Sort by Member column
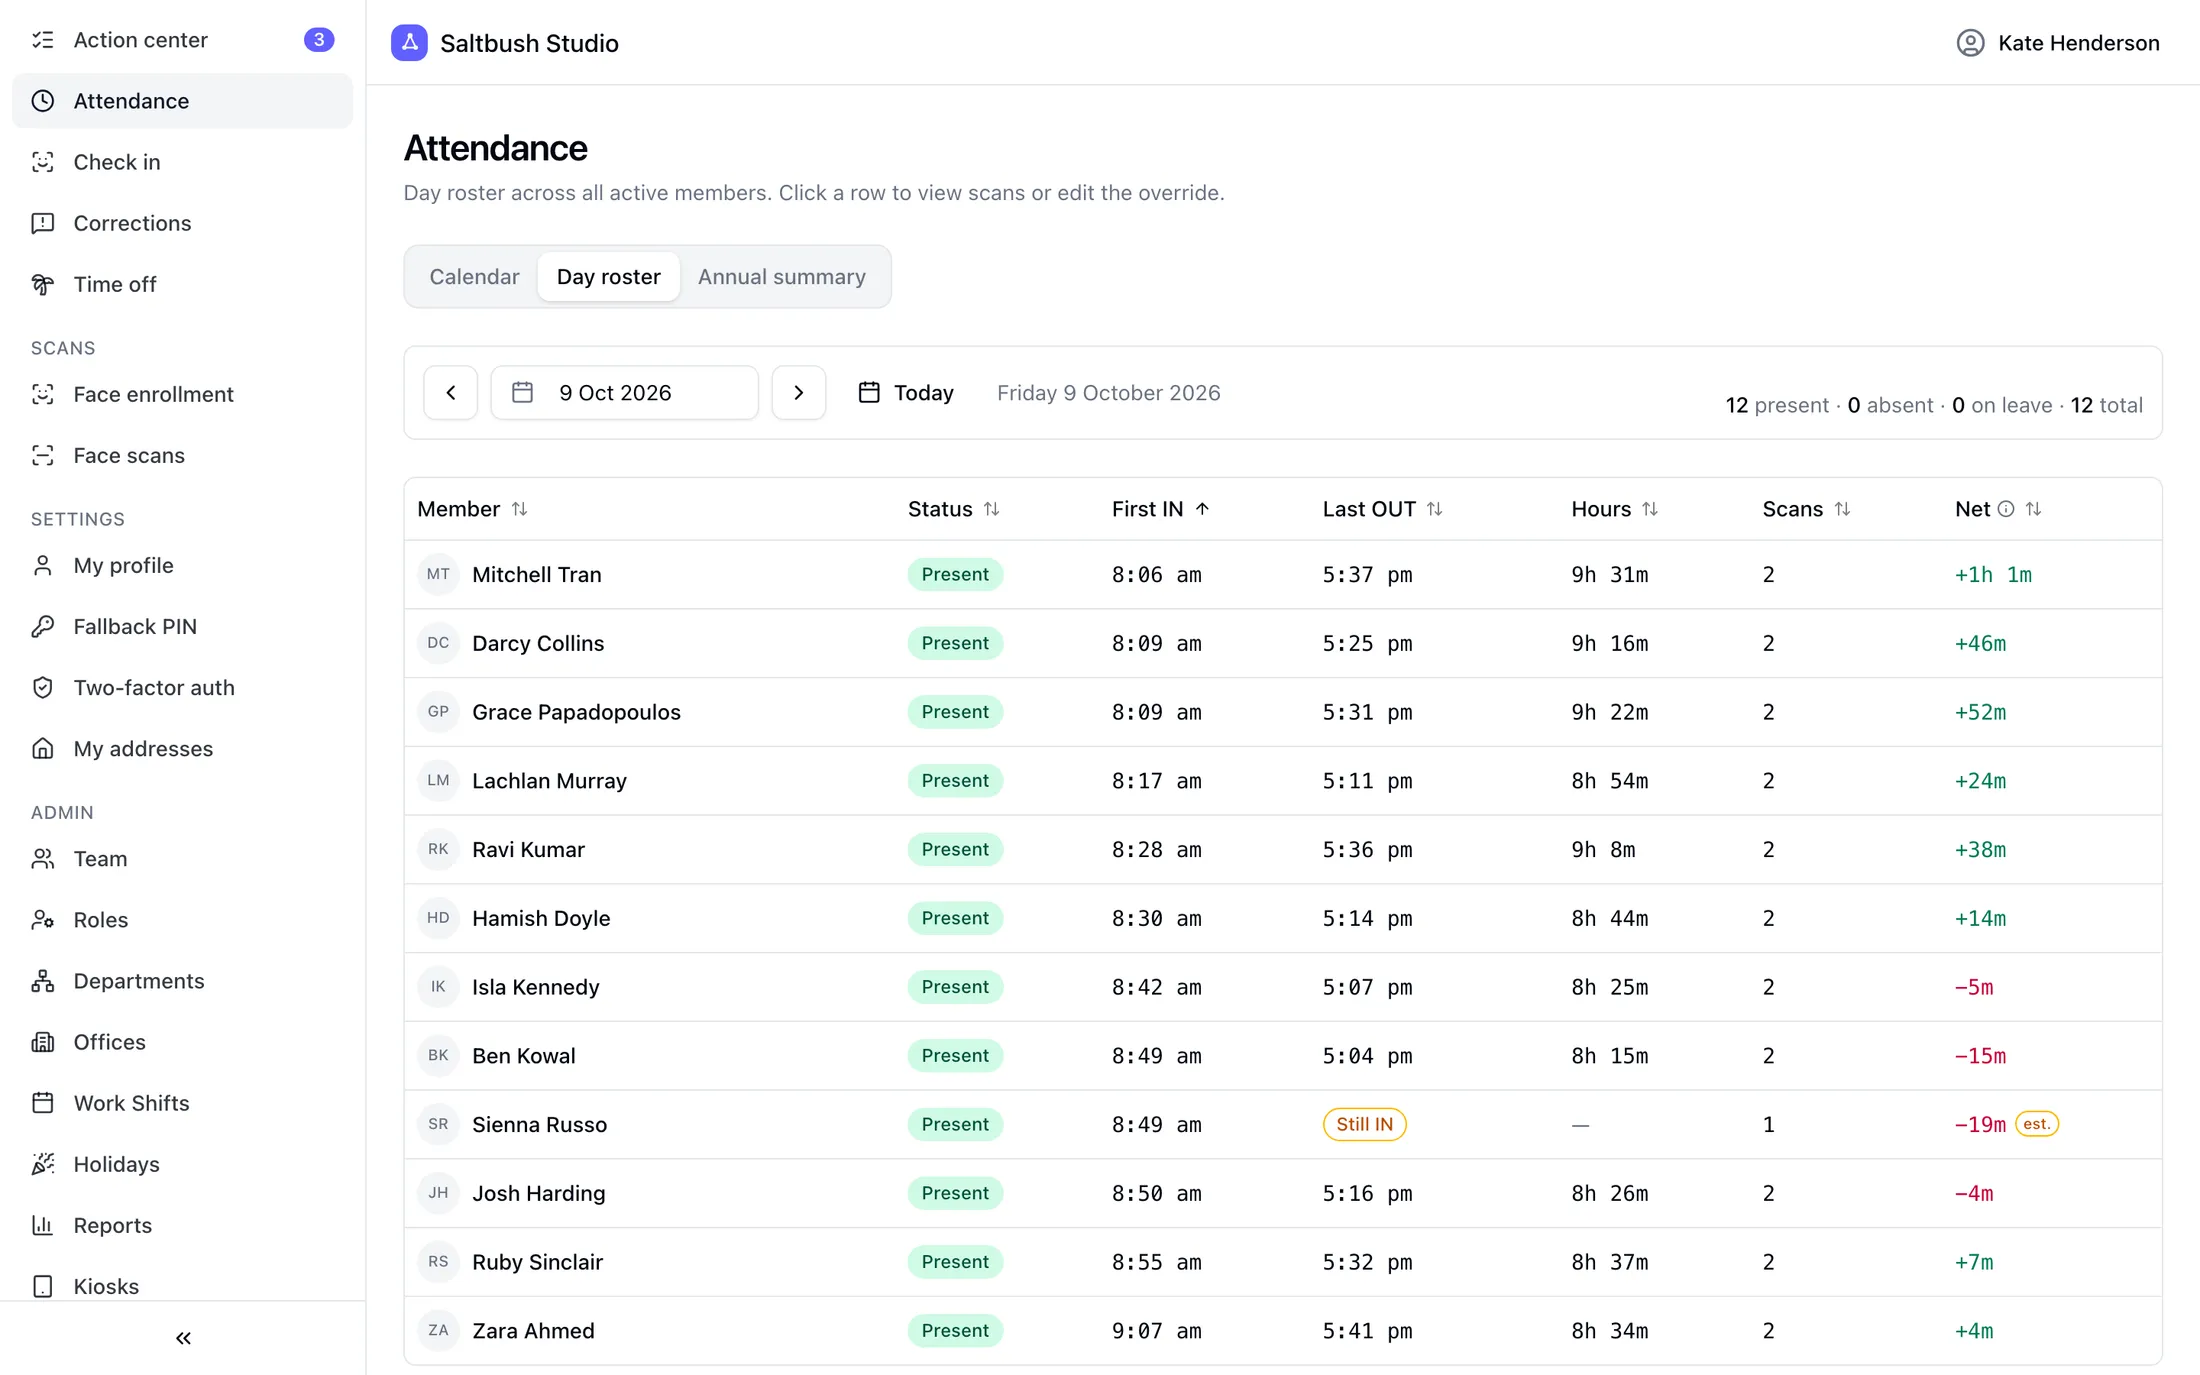Screen dimensions: 2200x1375 472,509
